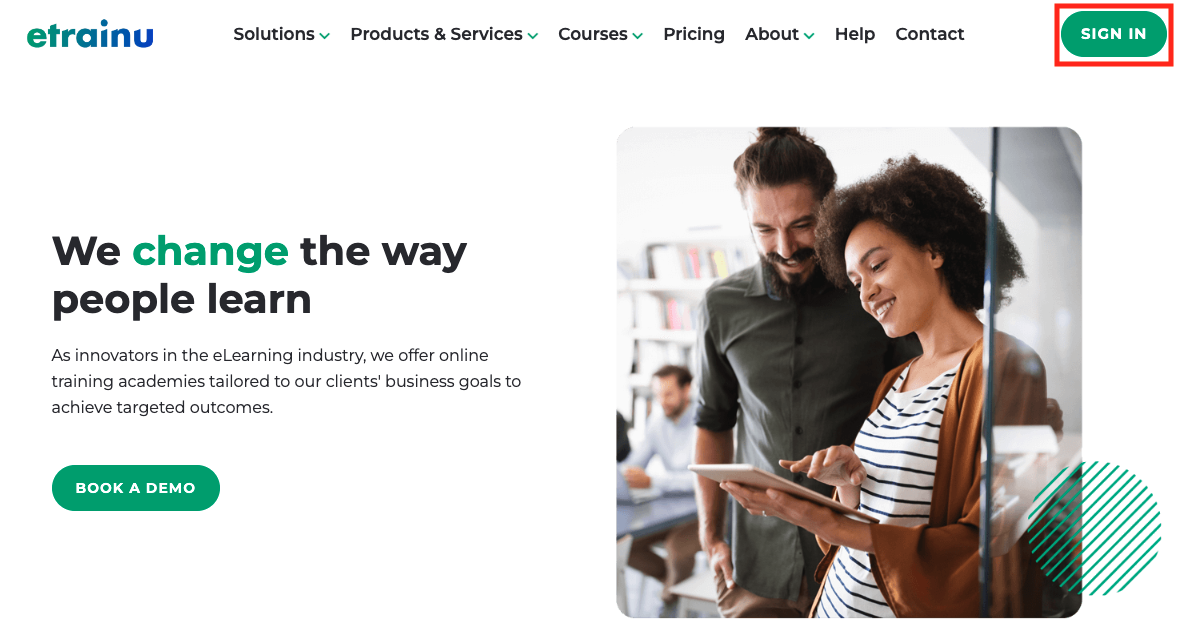Click the hero photo of two people
Image resolution: width=1194 pixels, height=633 pixels.
coord(848,372)
